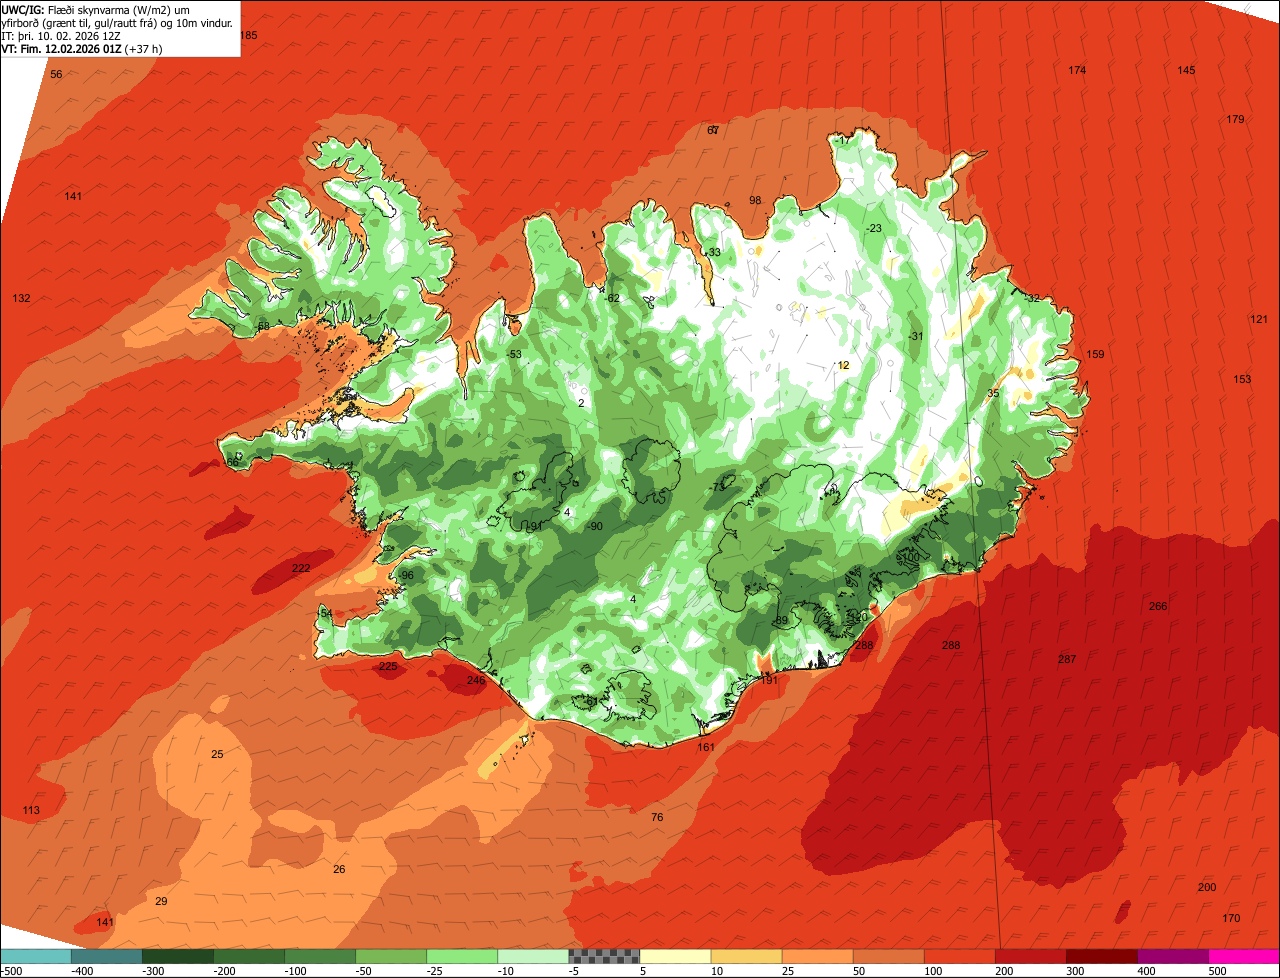Click the value -62 on the map
The image size is (1280, 978).
coord(613,299)
